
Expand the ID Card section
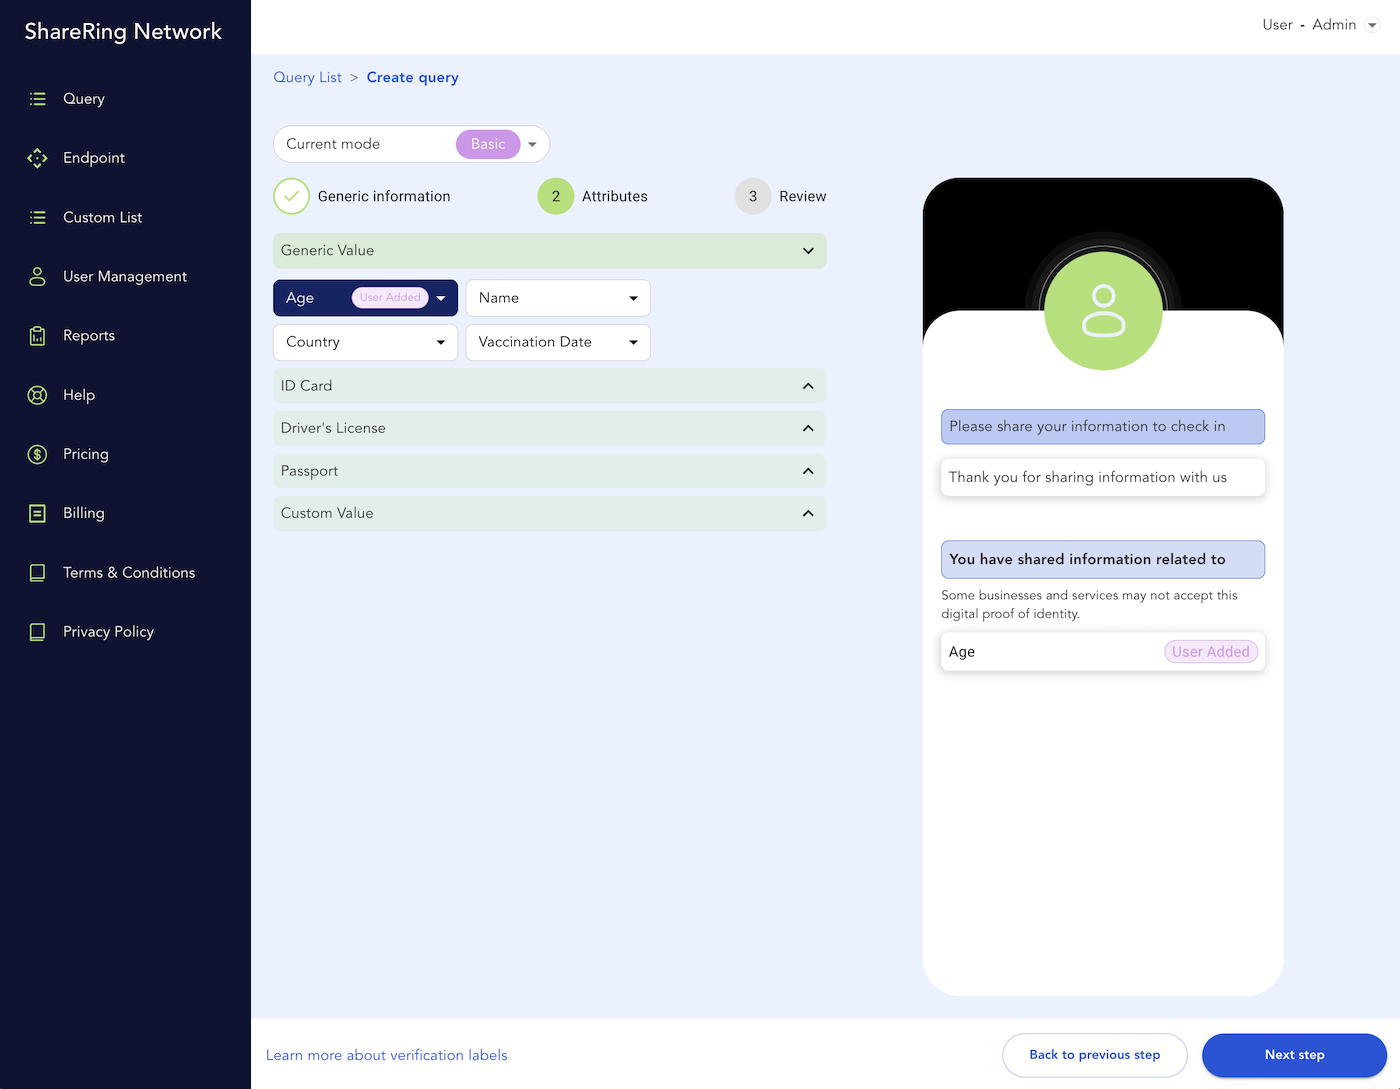[550, 386]
